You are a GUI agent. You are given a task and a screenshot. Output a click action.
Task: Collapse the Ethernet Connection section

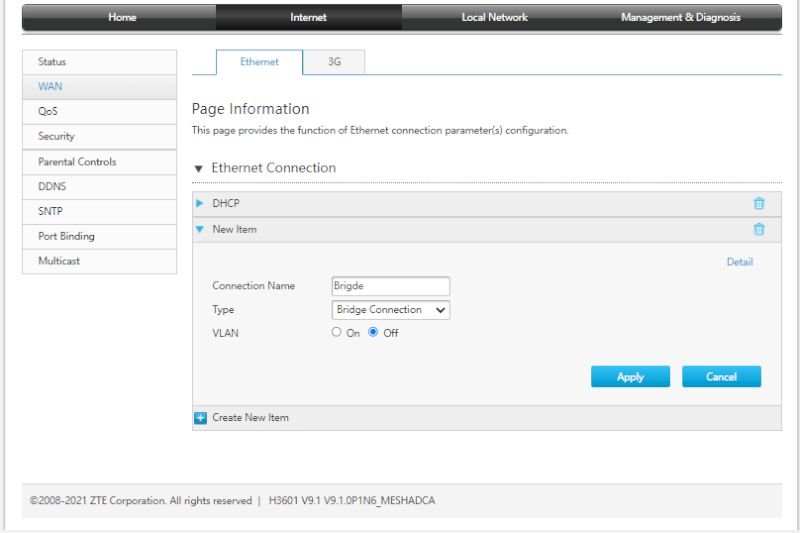click(198, 169)
